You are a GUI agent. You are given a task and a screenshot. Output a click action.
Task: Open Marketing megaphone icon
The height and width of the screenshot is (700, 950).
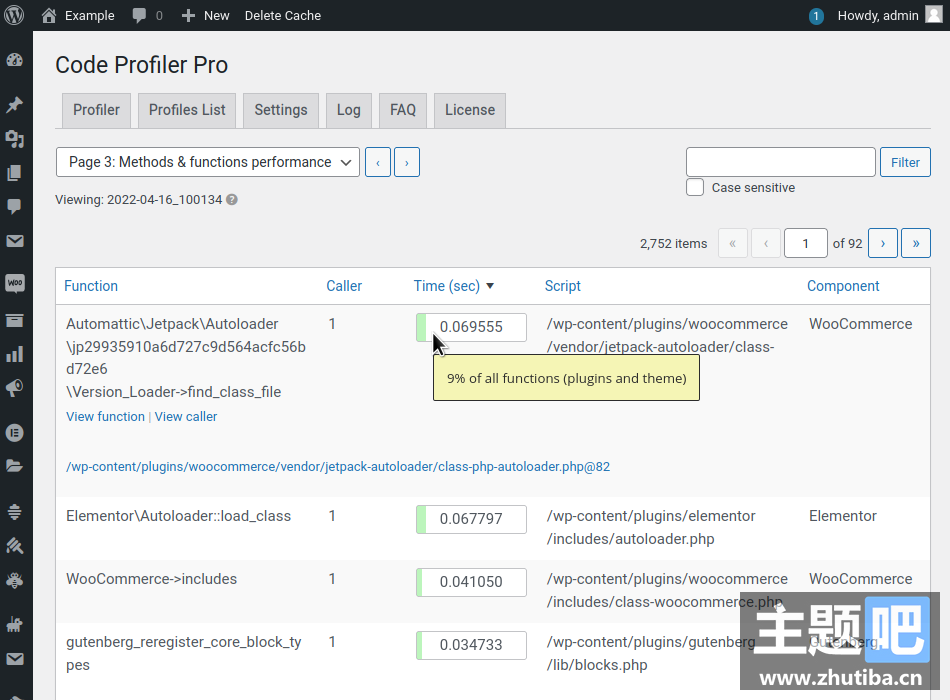15,388
